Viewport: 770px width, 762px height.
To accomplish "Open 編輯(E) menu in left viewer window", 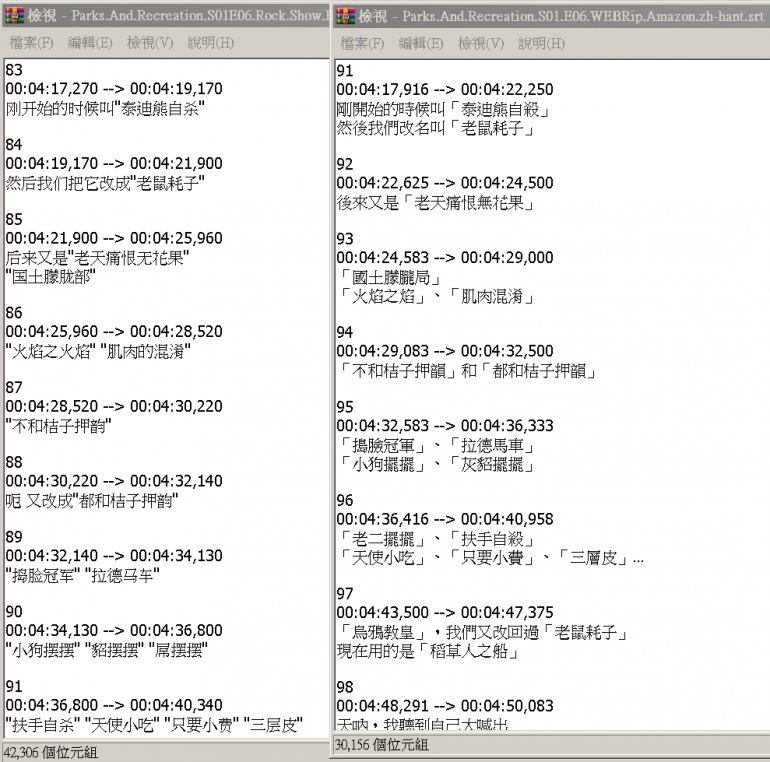I will tap(90, 43).
